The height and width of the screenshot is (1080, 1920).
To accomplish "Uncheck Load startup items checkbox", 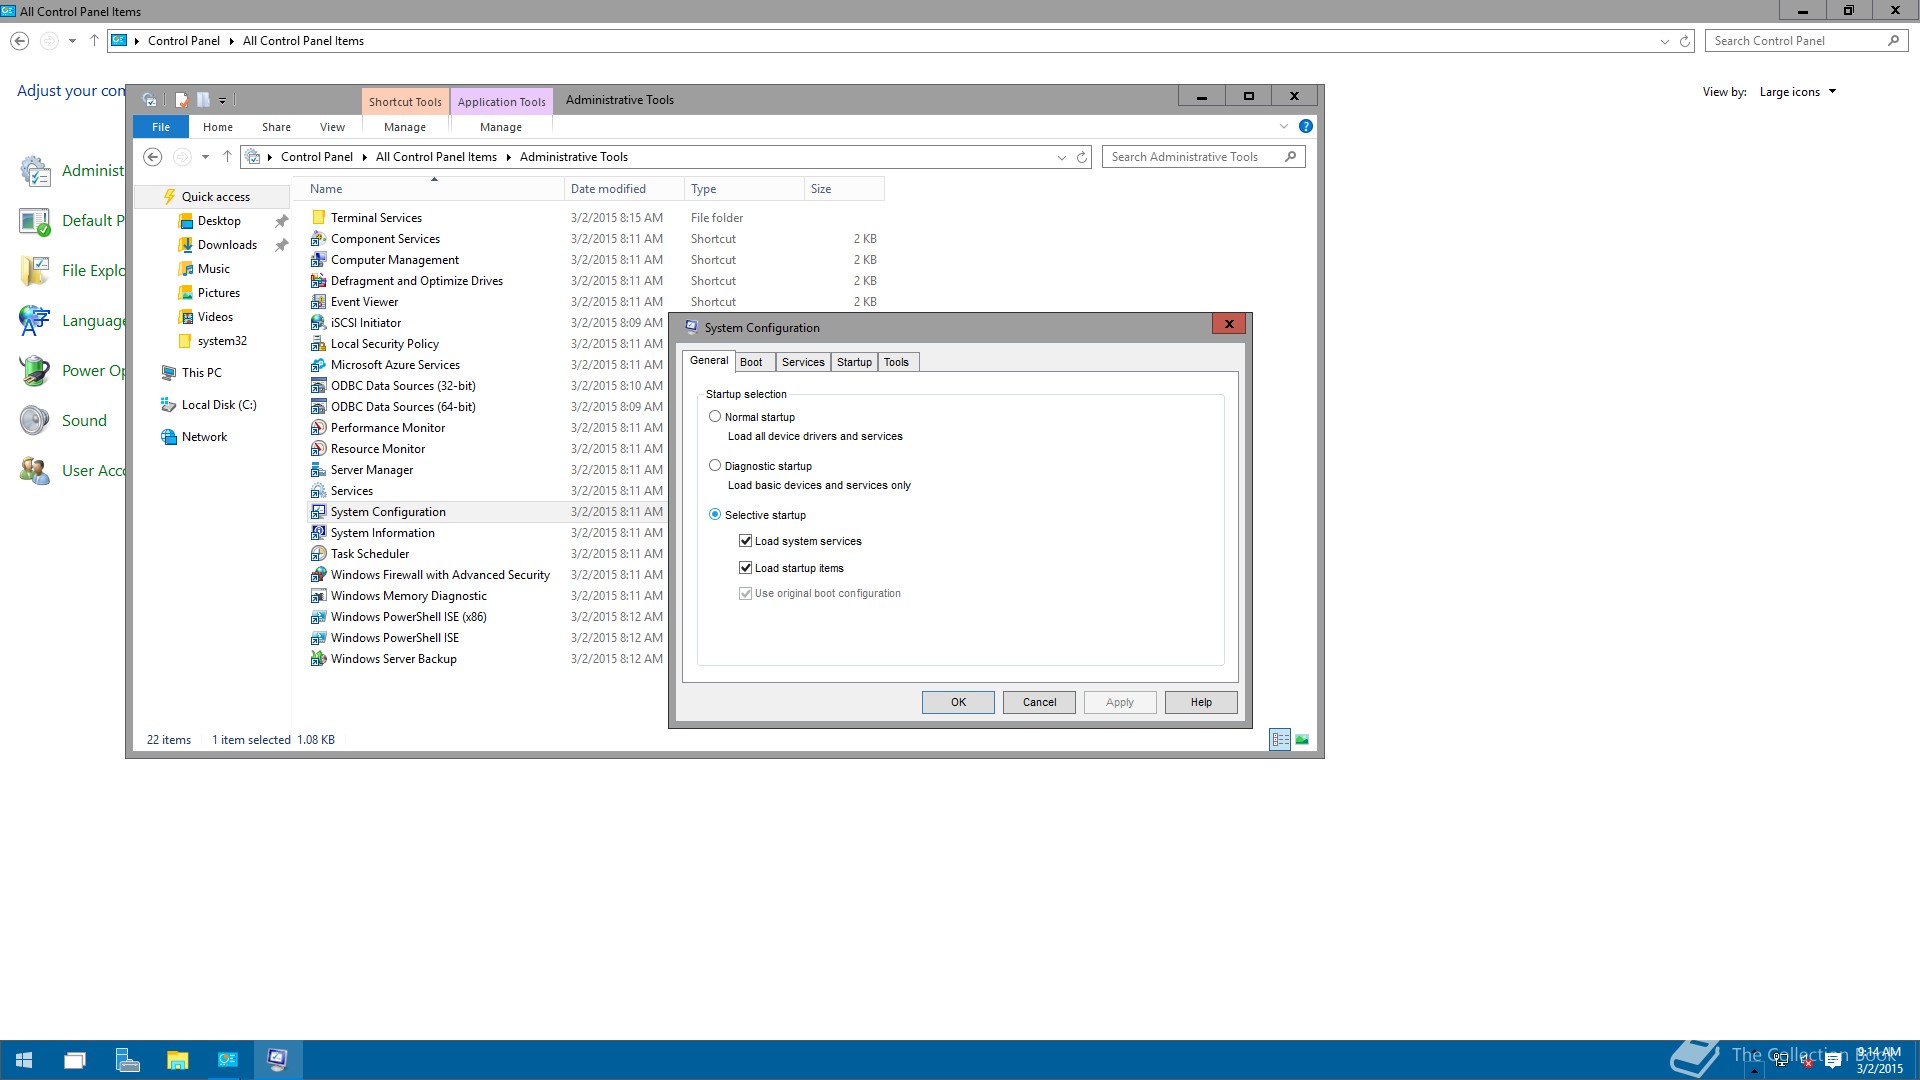I will (x=745, y=568).
